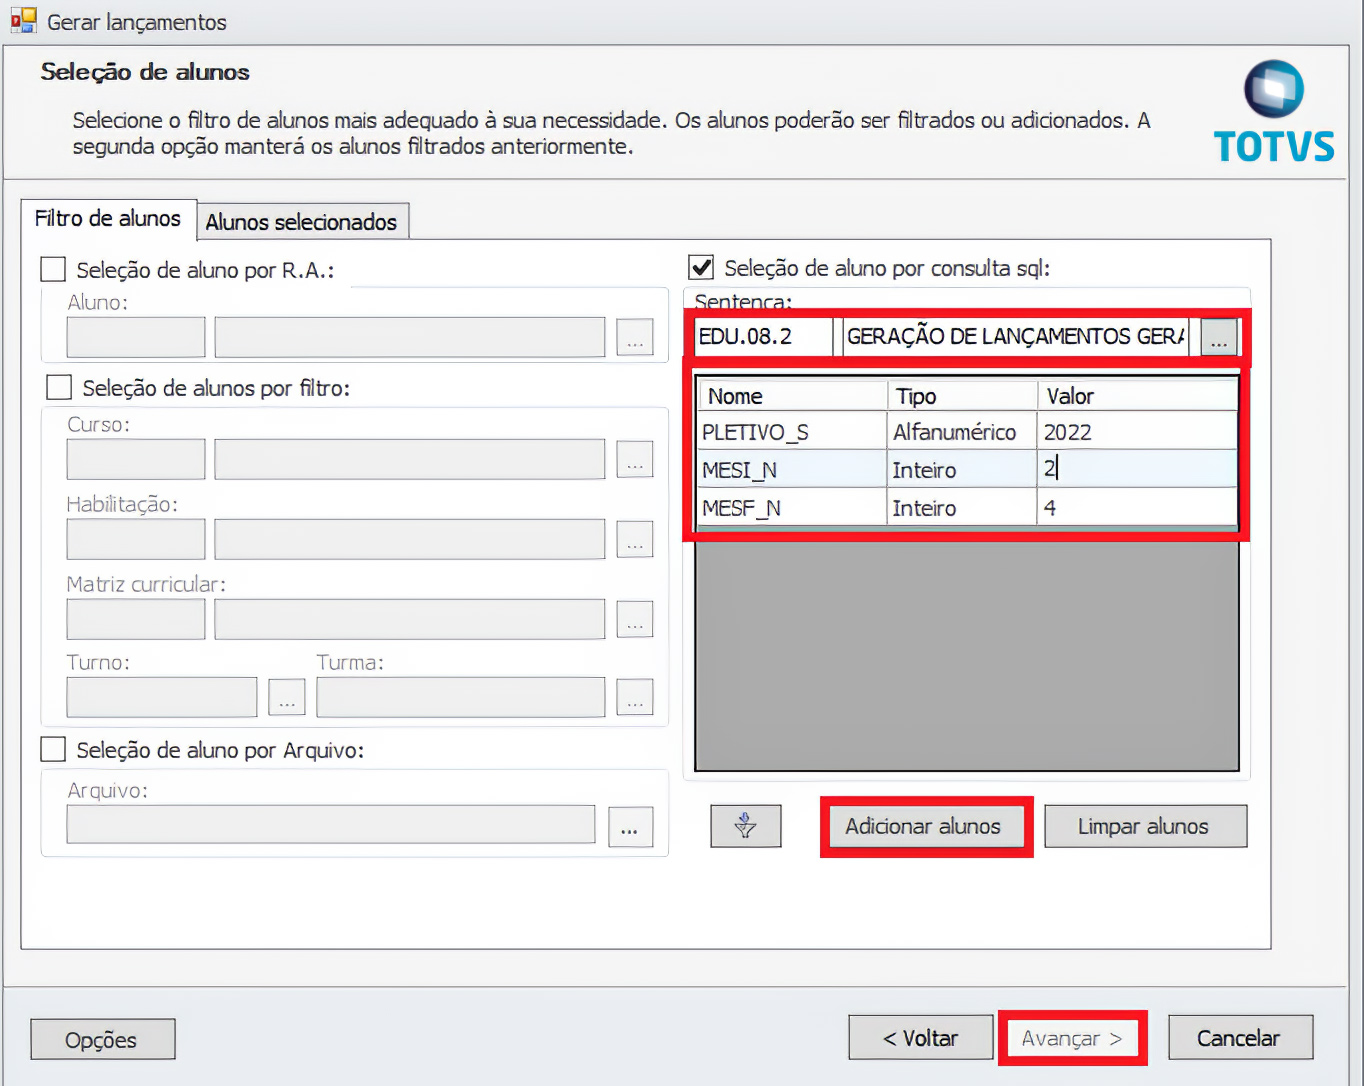Click the Adicionar alunos button

(922, 826)
